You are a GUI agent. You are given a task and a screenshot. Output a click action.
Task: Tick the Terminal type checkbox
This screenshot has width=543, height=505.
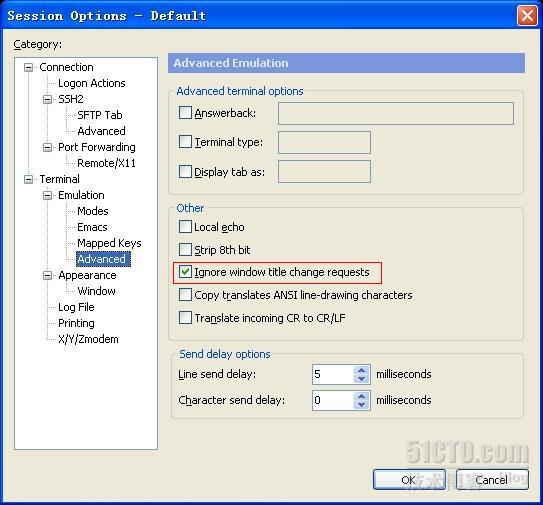click(185, 141)
